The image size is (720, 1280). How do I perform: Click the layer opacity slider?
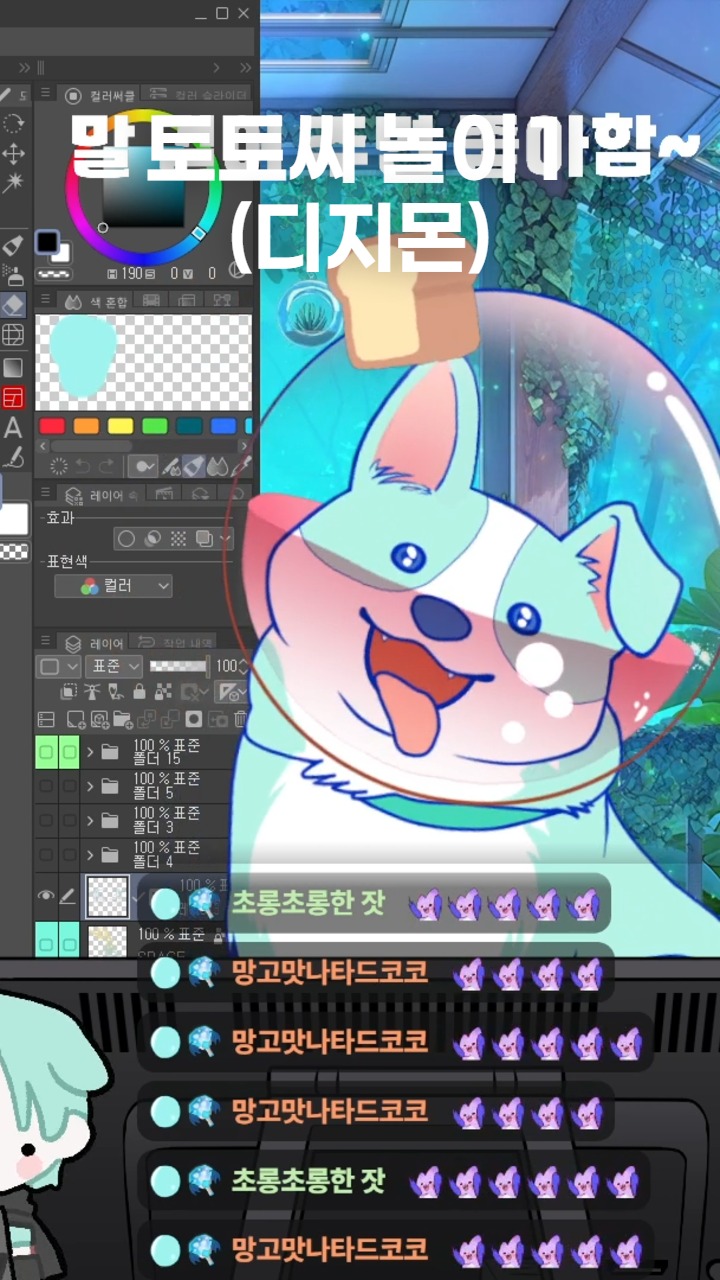coord(178,666)
